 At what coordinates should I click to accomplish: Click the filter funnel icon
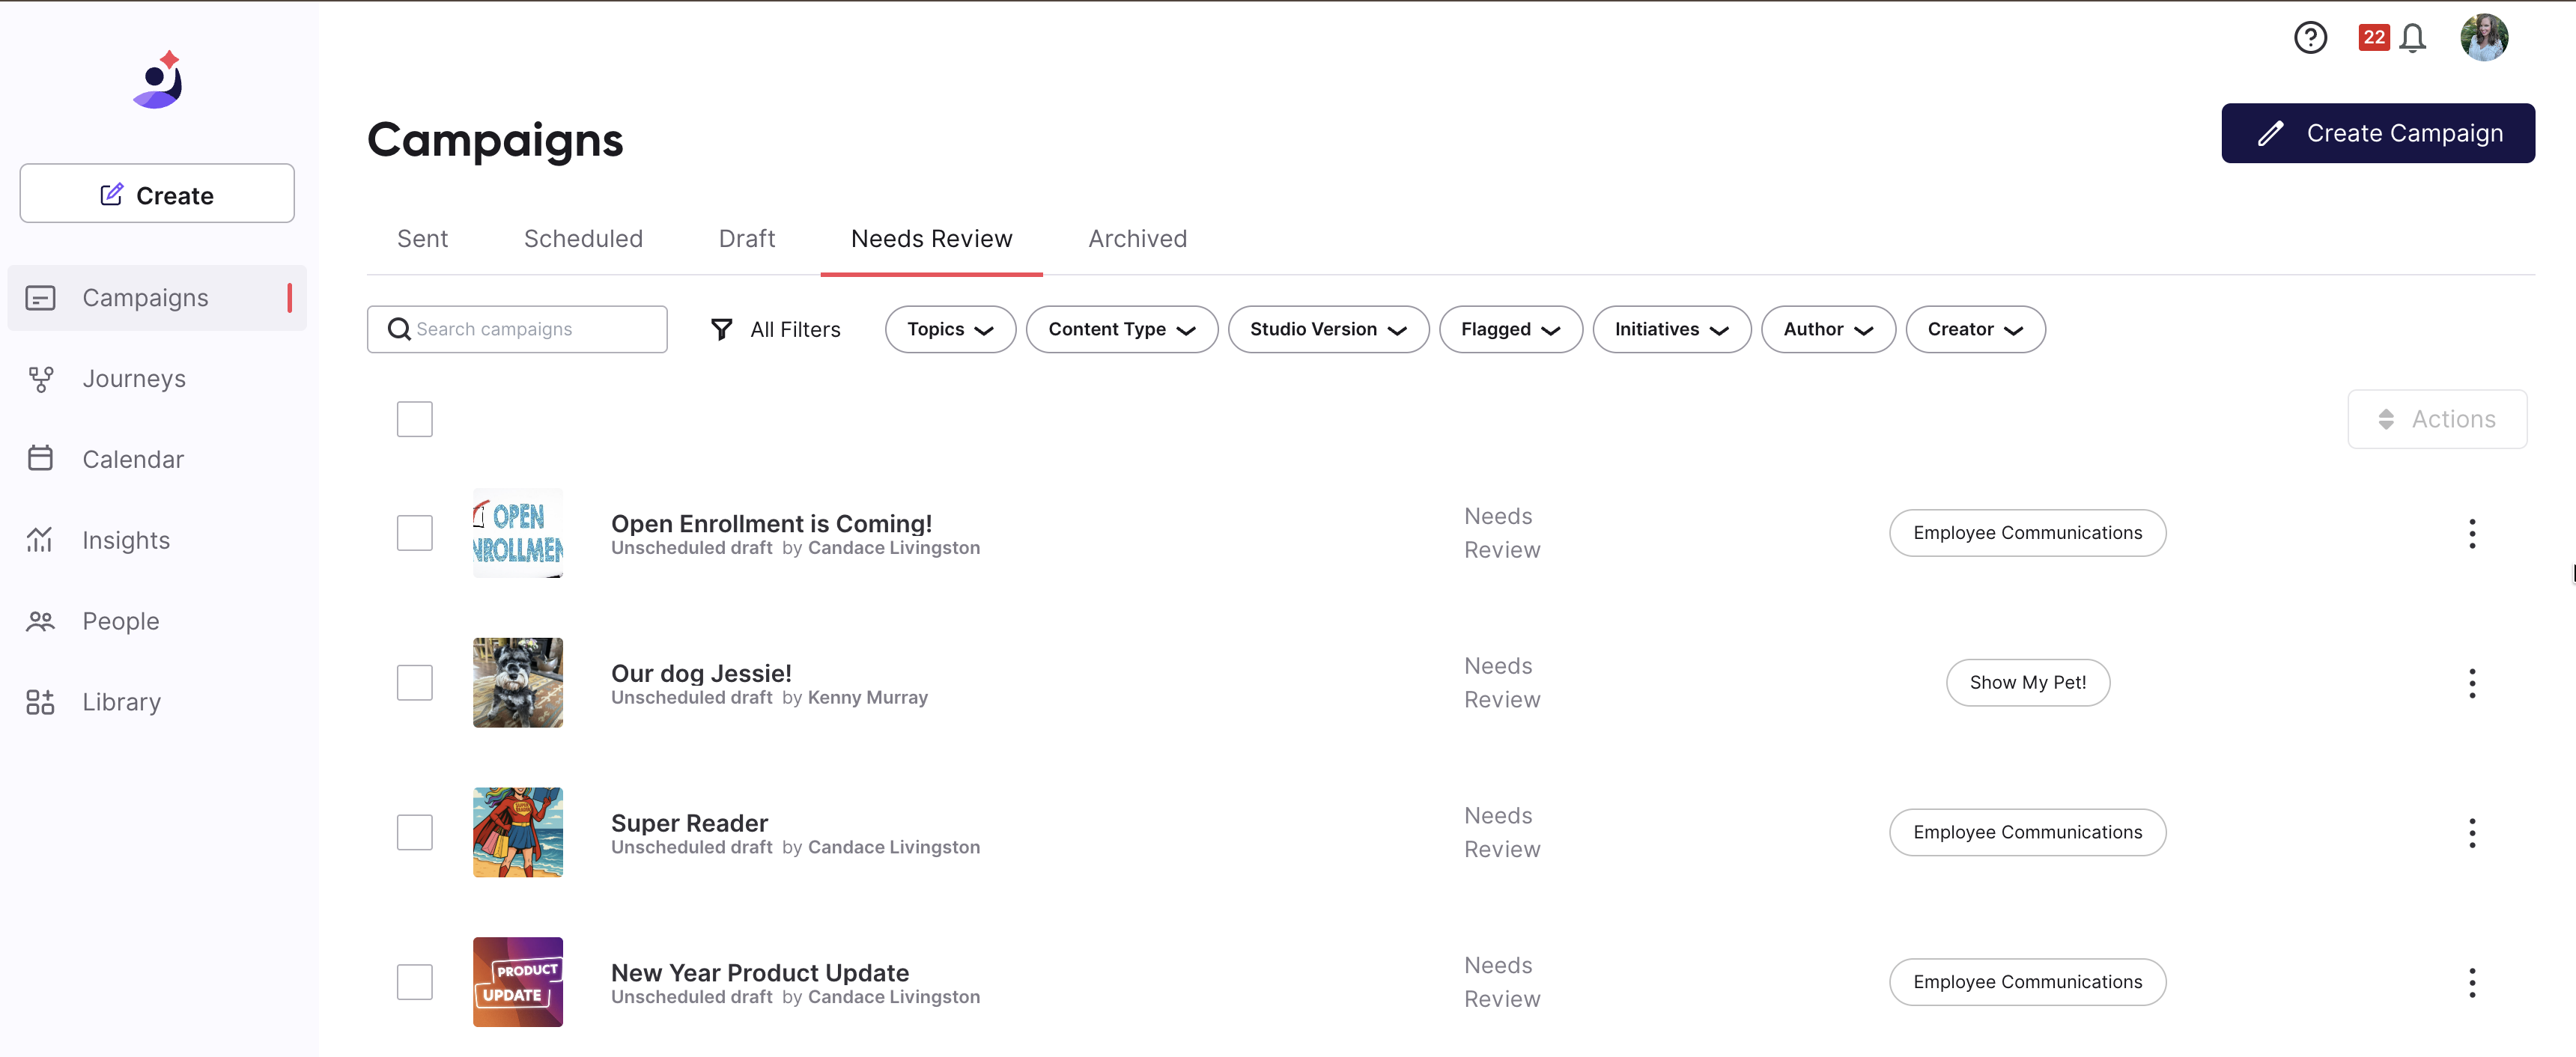(x=721, y=329)
